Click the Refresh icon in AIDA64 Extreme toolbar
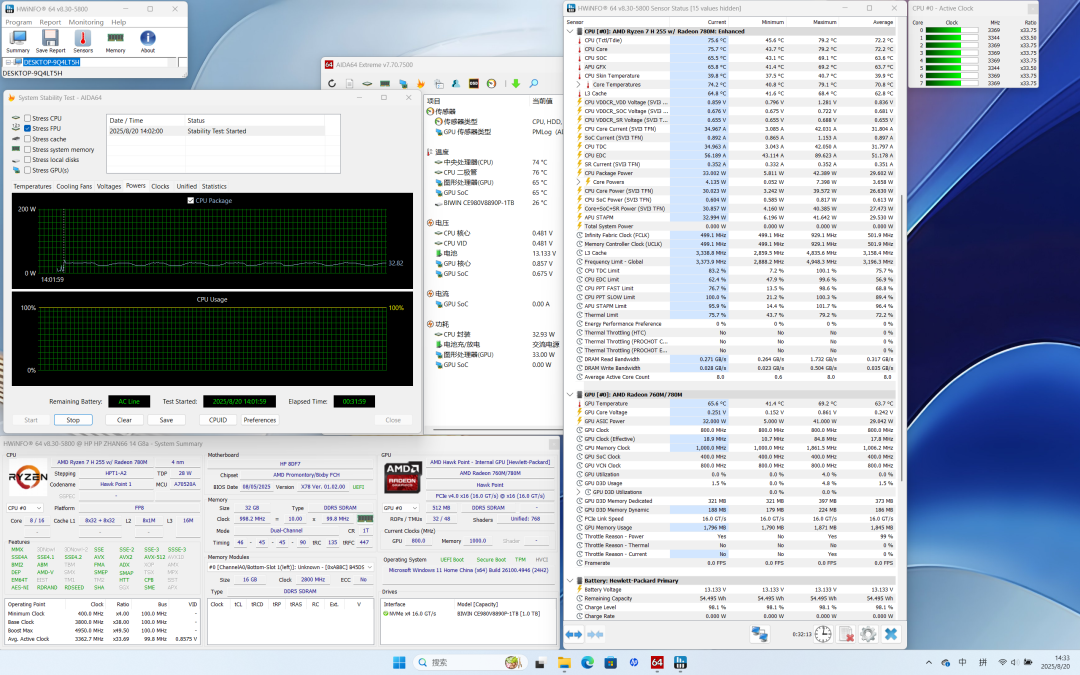This screenshot has height=675, width=1080. 332,83
